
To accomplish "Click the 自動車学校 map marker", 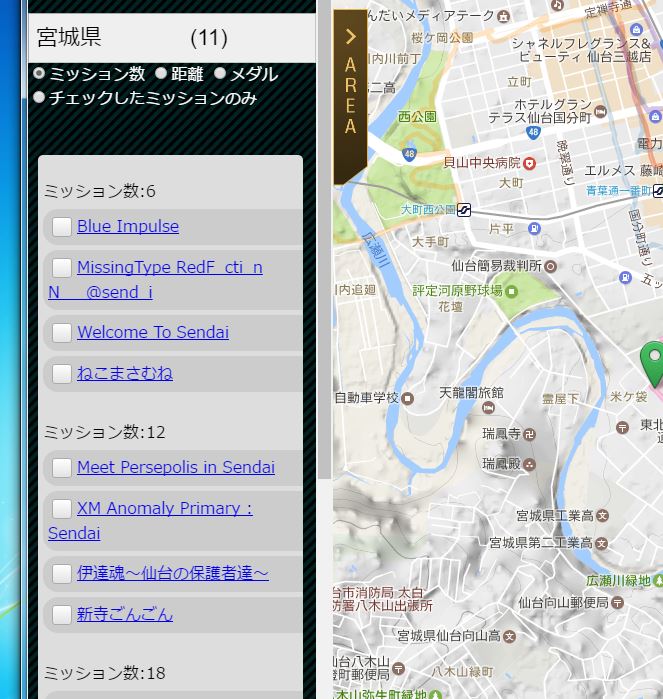I will tap(408, 398).
